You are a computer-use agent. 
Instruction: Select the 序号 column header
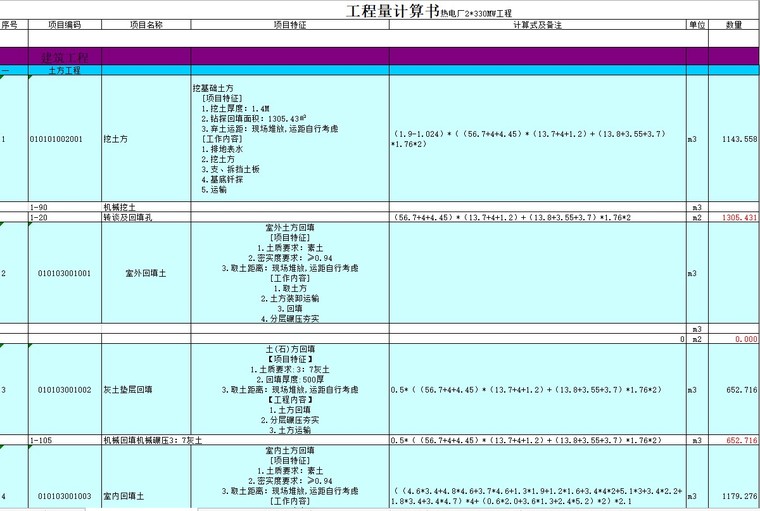click(9, 25)
